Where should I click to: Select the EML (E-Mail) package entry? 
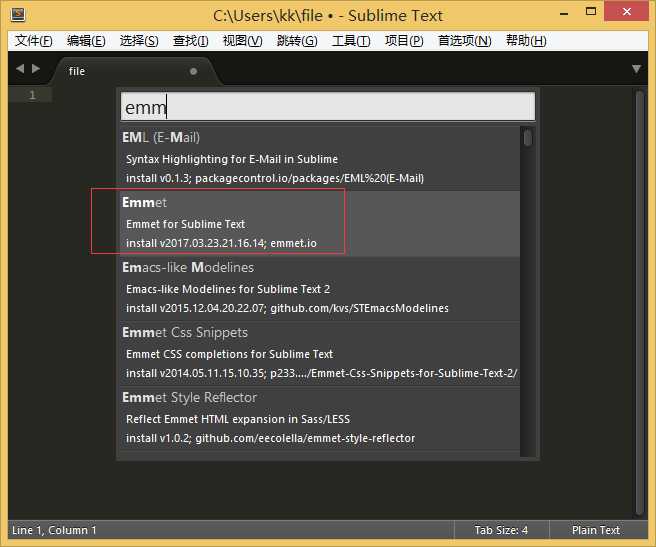(320, 158)
